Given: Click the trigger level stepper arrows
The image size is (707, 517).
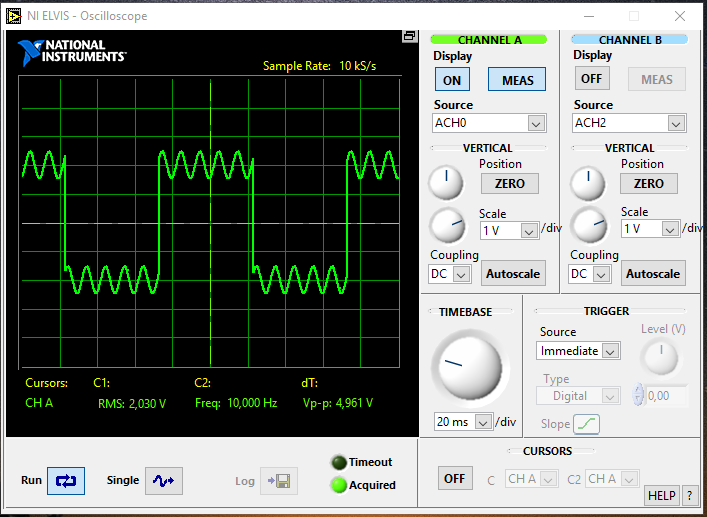Looking at the screenshot, I should [638, 395].
